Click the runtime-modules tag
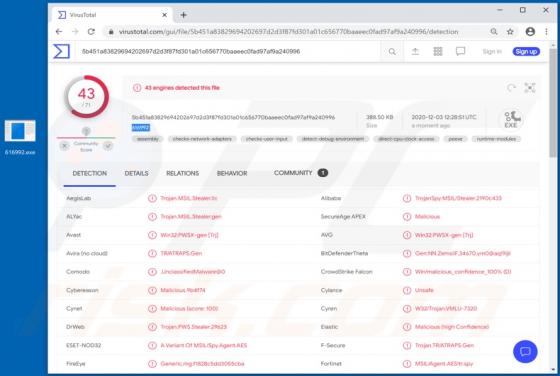 pos(496,139)
